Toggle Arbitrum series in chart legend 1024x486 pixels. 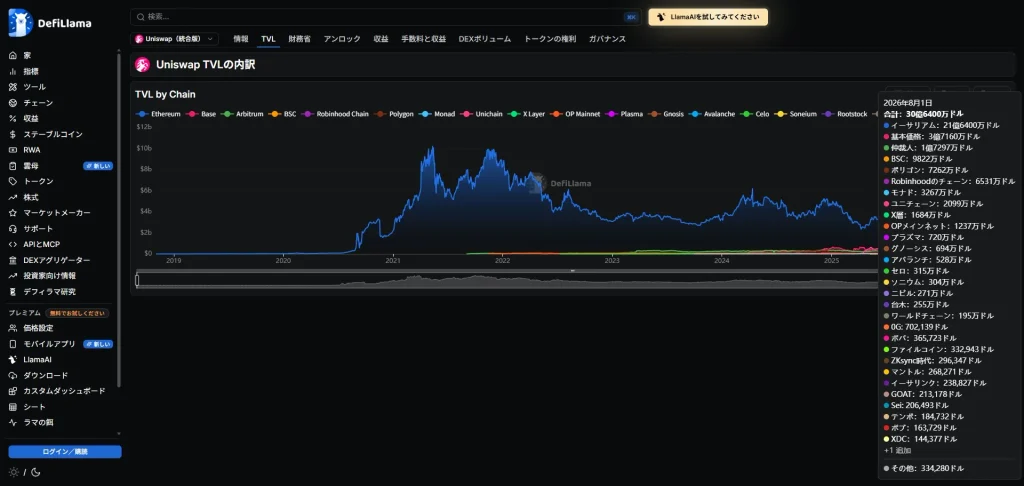point(242,114)
